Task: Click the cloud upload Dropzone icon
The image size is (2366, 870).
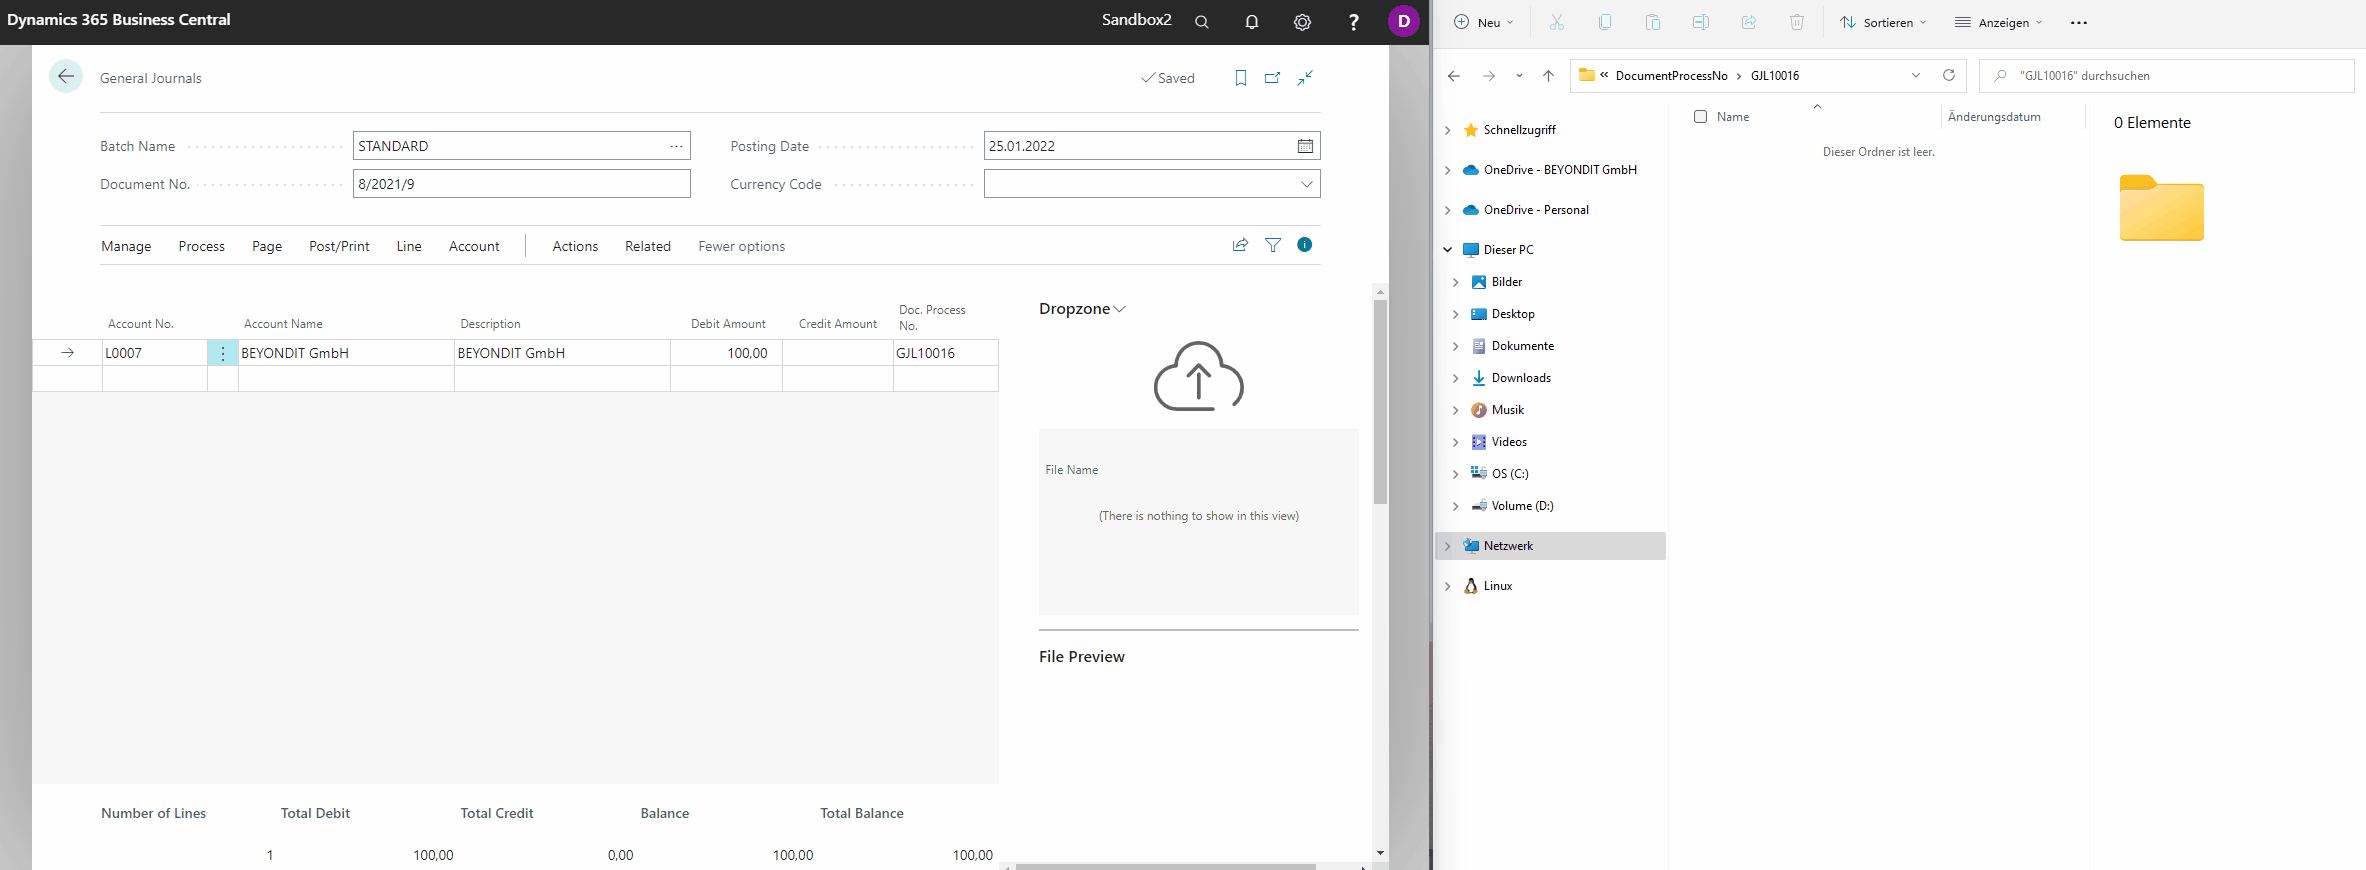Action: click(x=1198, y=377)
